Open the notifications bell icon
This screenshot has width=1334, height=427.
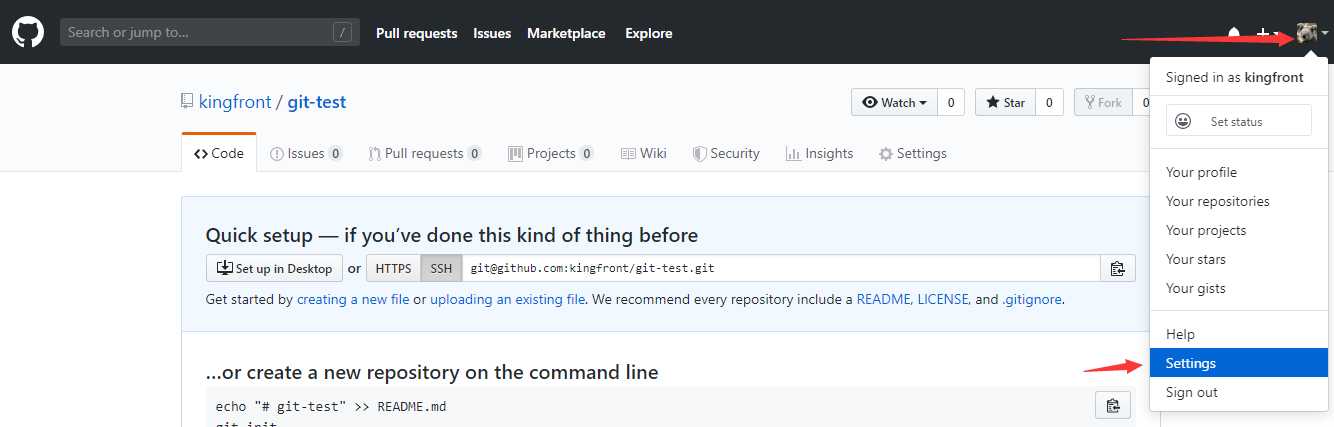point(1234,33)
